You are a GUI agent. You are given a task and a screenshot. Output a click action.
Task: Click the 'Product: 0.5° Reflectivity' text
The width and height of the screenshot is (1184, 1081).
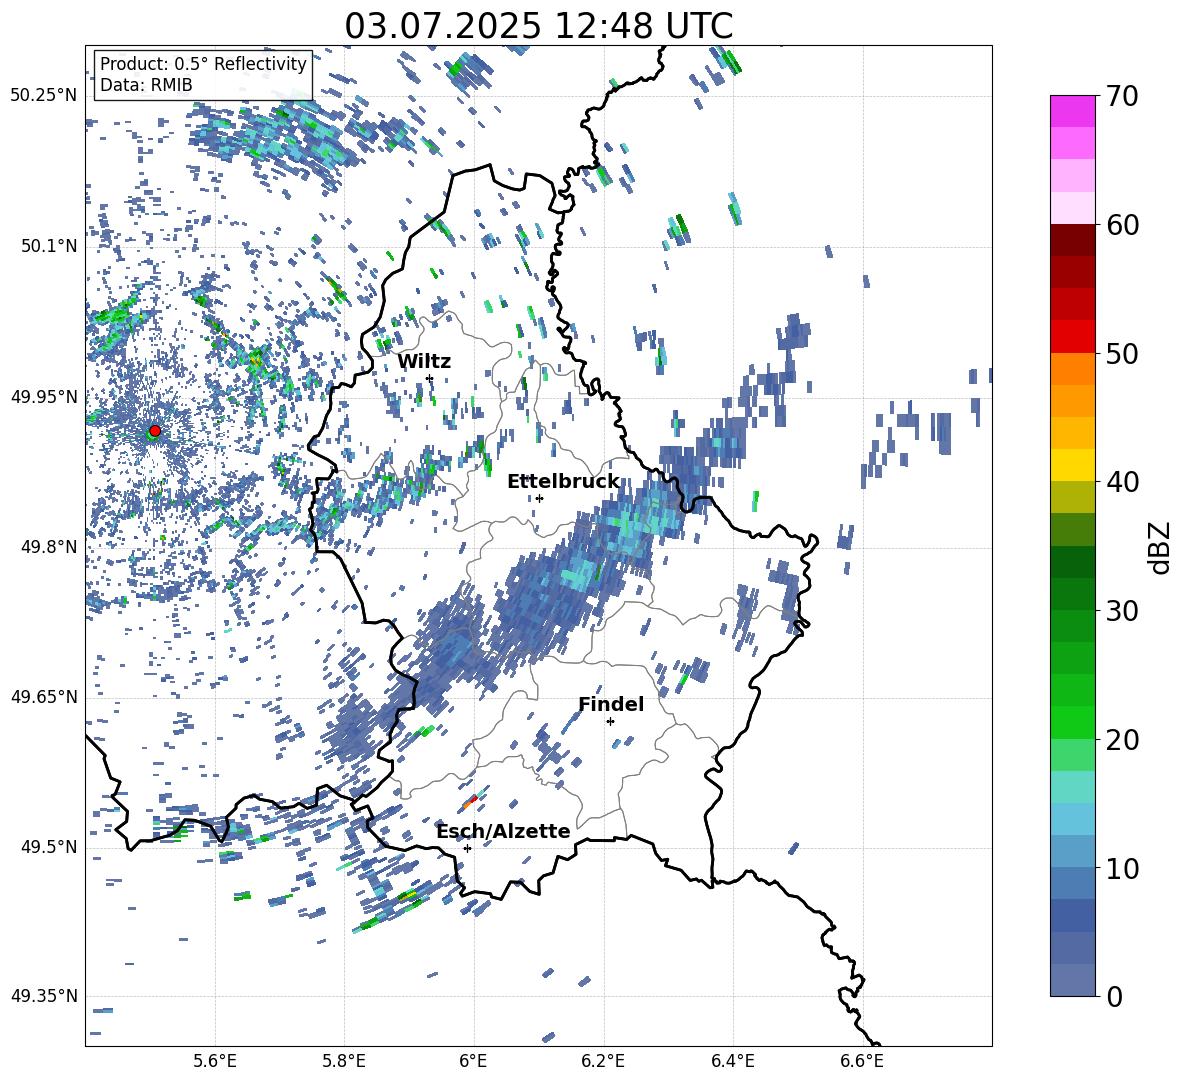click(x=203, y=64)
